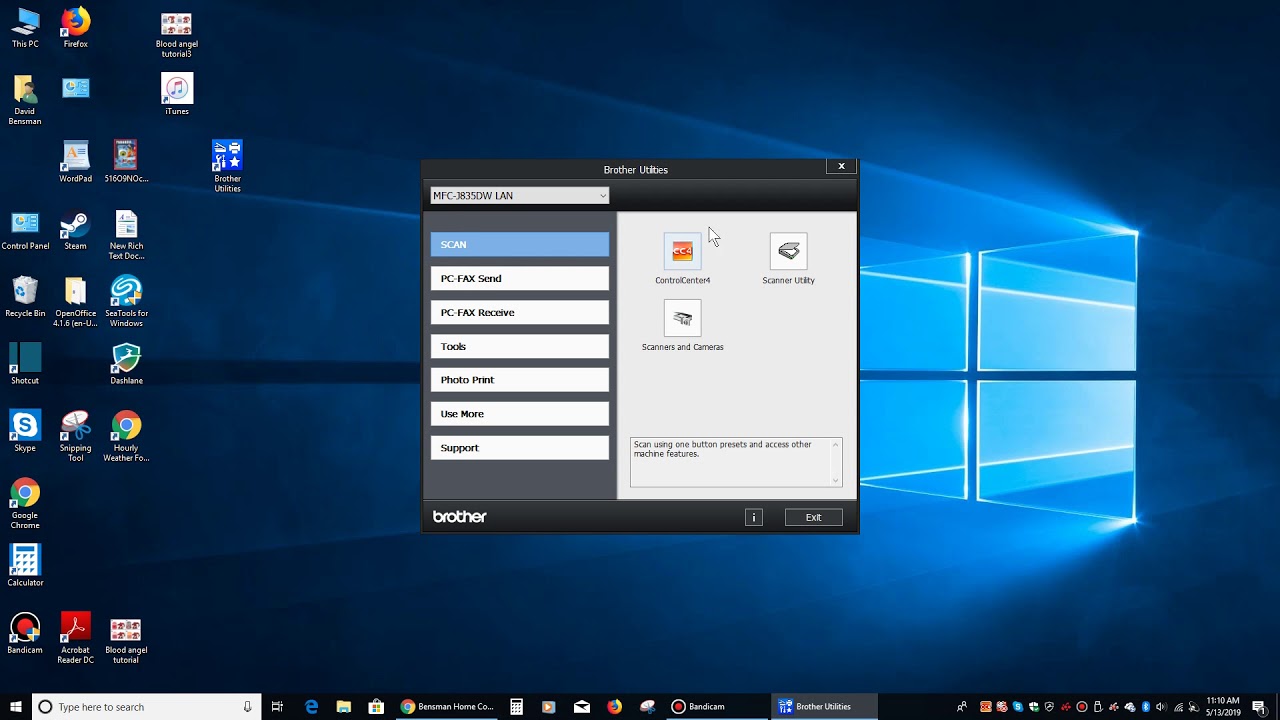Select PC-FAX Send category
1280x720 pixels.
pyautogui.click(x=519, y=278)
